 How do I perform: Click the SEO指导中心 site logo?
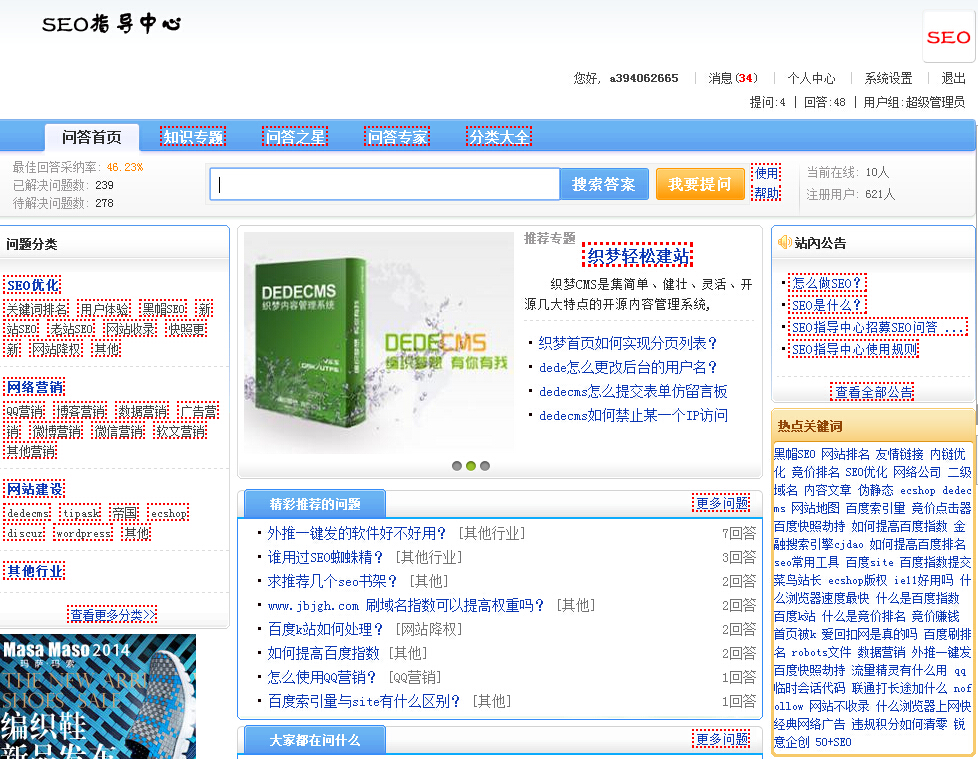(111, 24)
